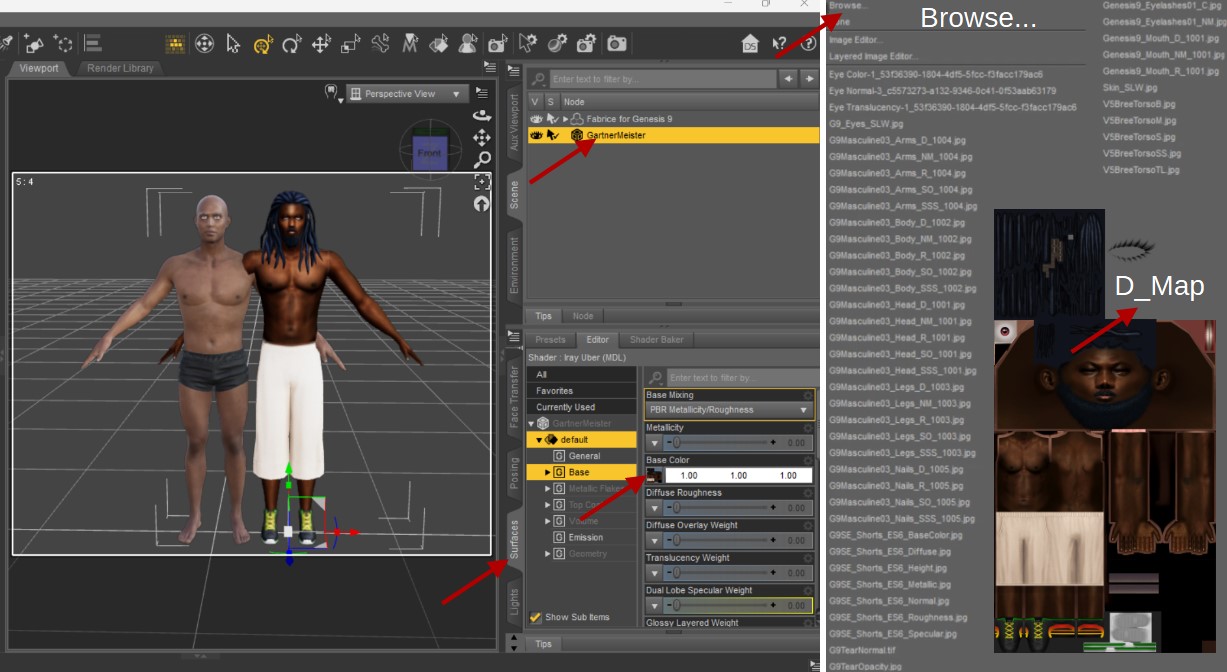
Task: Switch to the Render Library tab
Action: [120, 68]
